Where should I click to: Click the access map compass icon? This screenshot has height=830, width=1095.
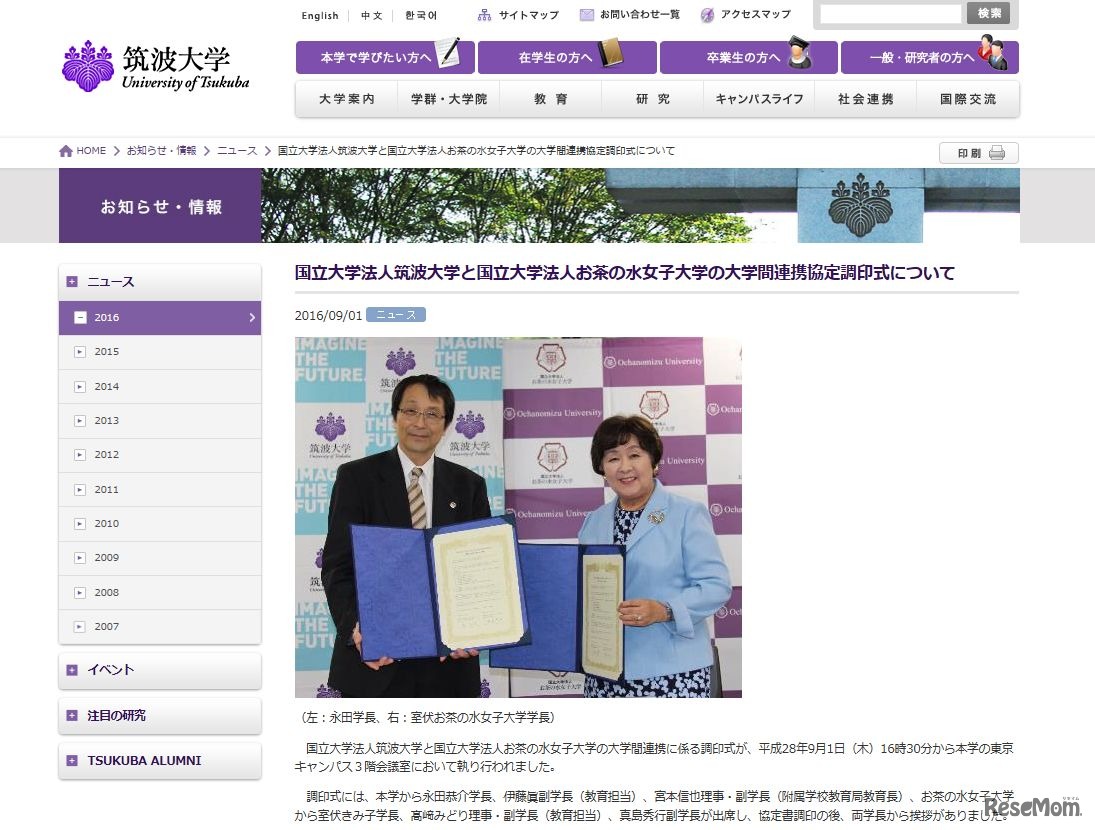coord(707,15)
